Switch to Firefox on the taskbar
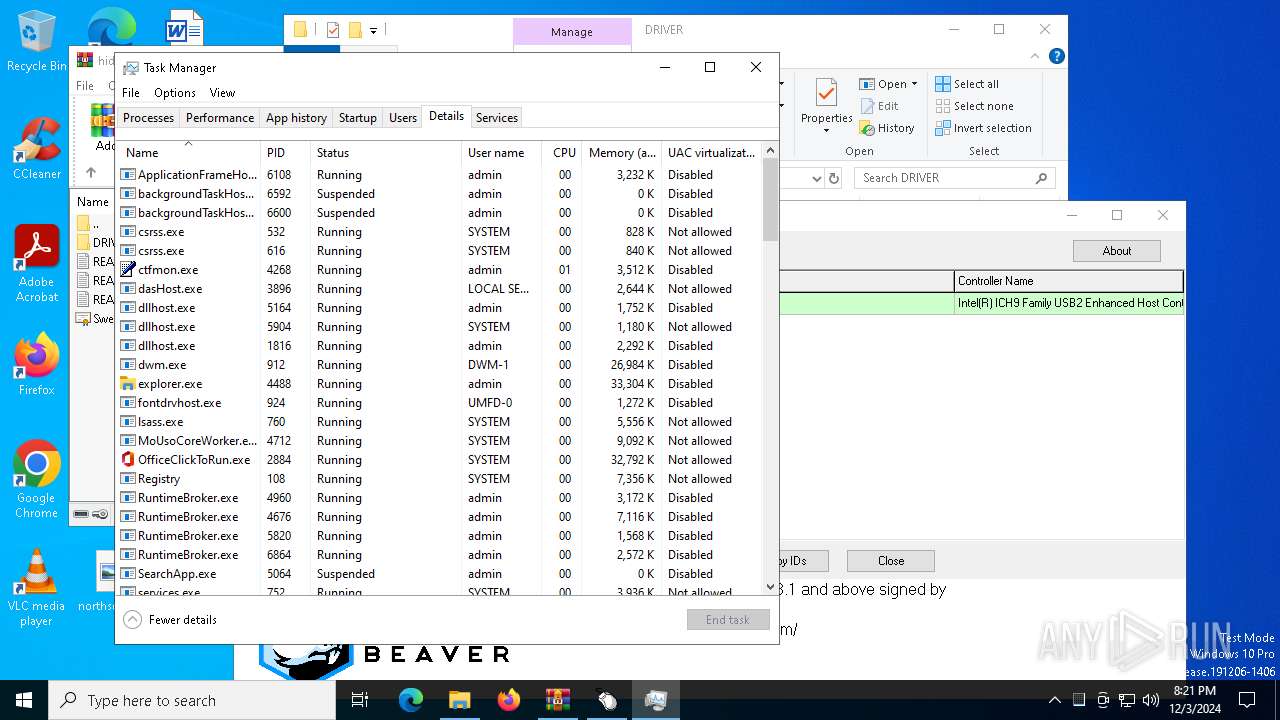 pos(509,700)
